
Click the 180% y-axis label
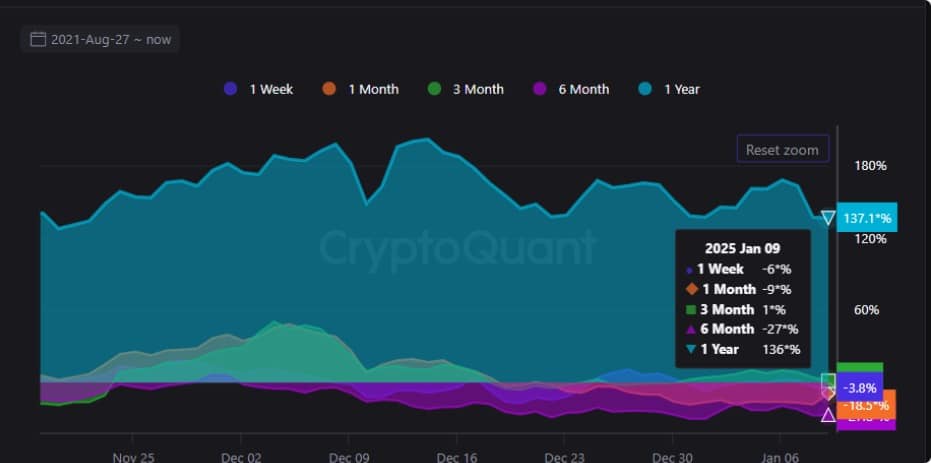coord(870,165)
